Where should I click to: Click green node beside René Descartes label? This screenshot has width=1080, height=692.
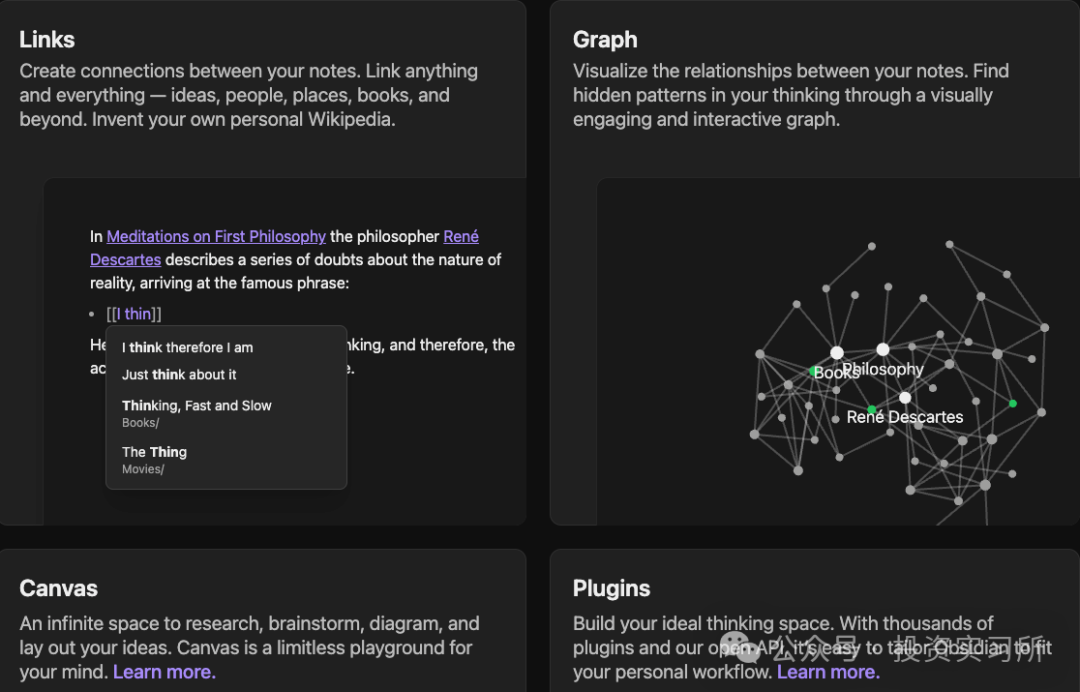(871, 410)
